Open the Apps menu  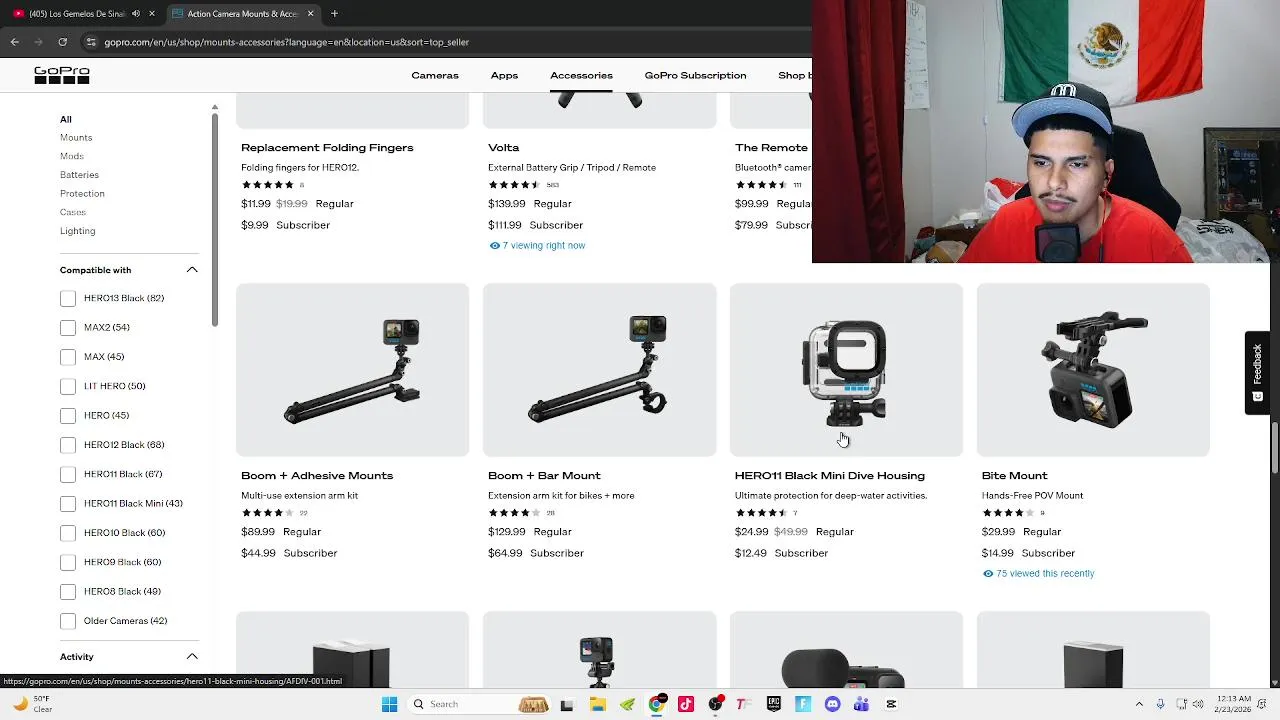pyautogui.click(x=504, y=75)
